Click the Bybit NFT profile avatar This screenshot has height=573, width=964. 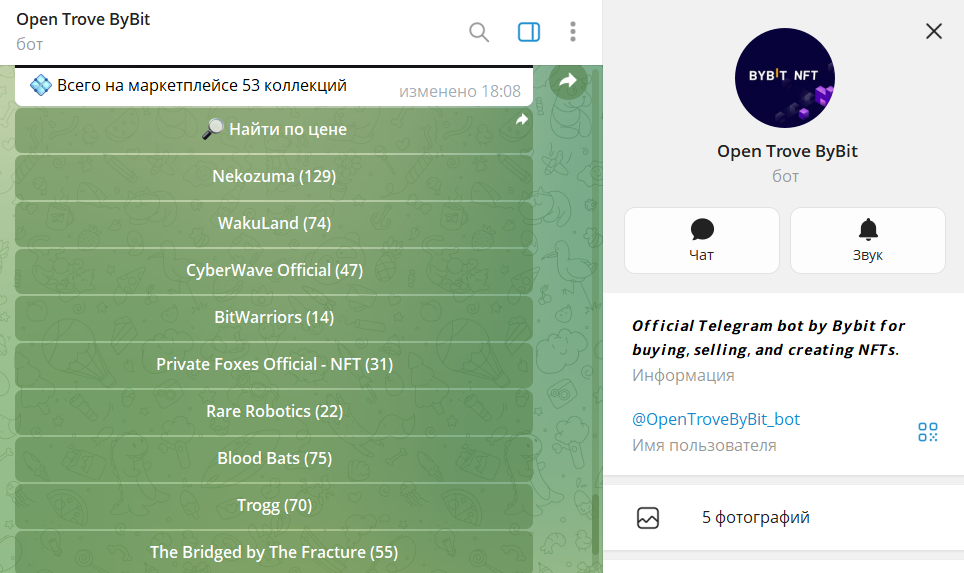pos(784,78)
